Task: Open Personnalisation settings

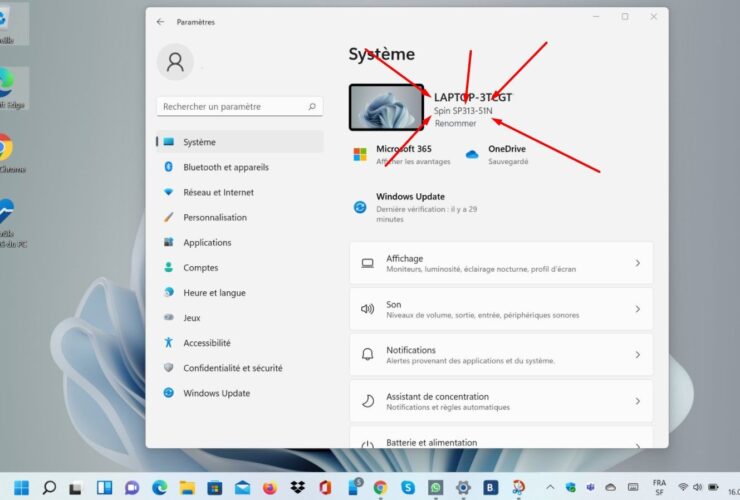Action: 240,217
